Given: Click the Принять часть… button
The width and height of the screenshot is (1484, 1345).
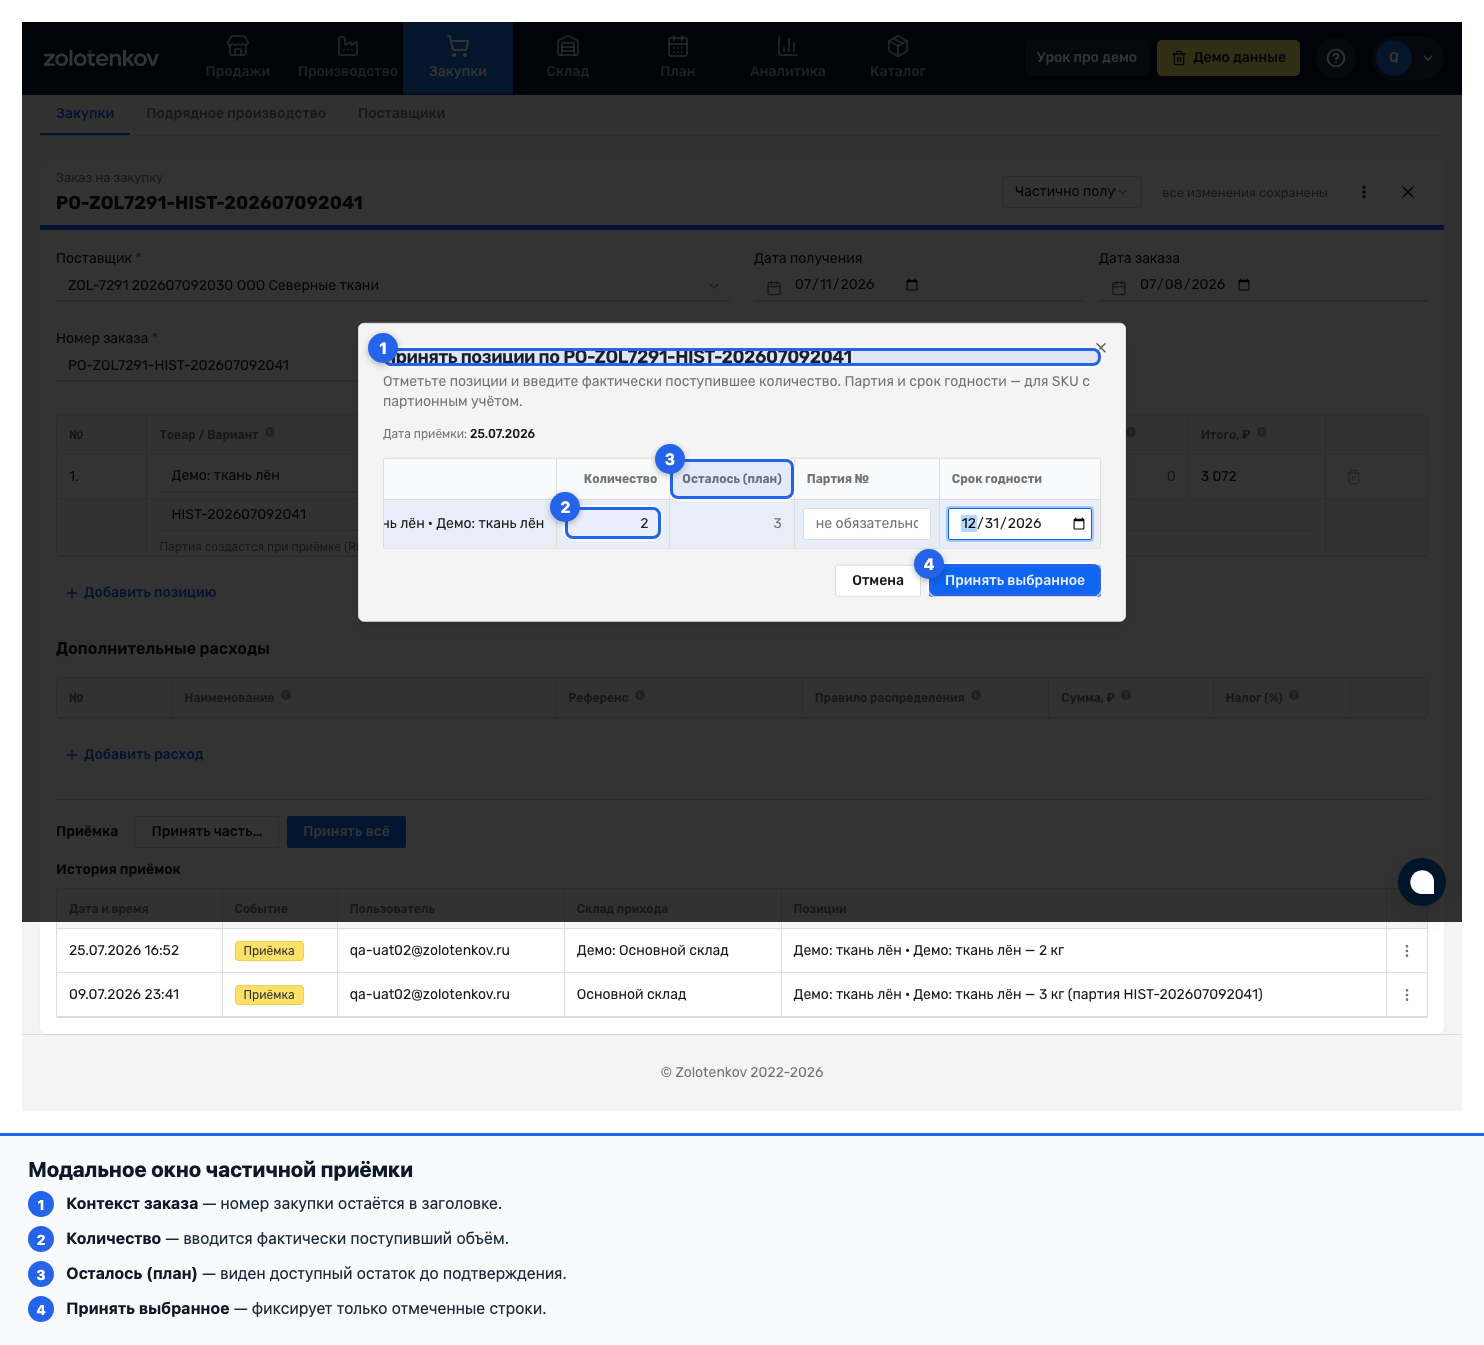Looking at the screenshot, I should click(x=206, y=832).
